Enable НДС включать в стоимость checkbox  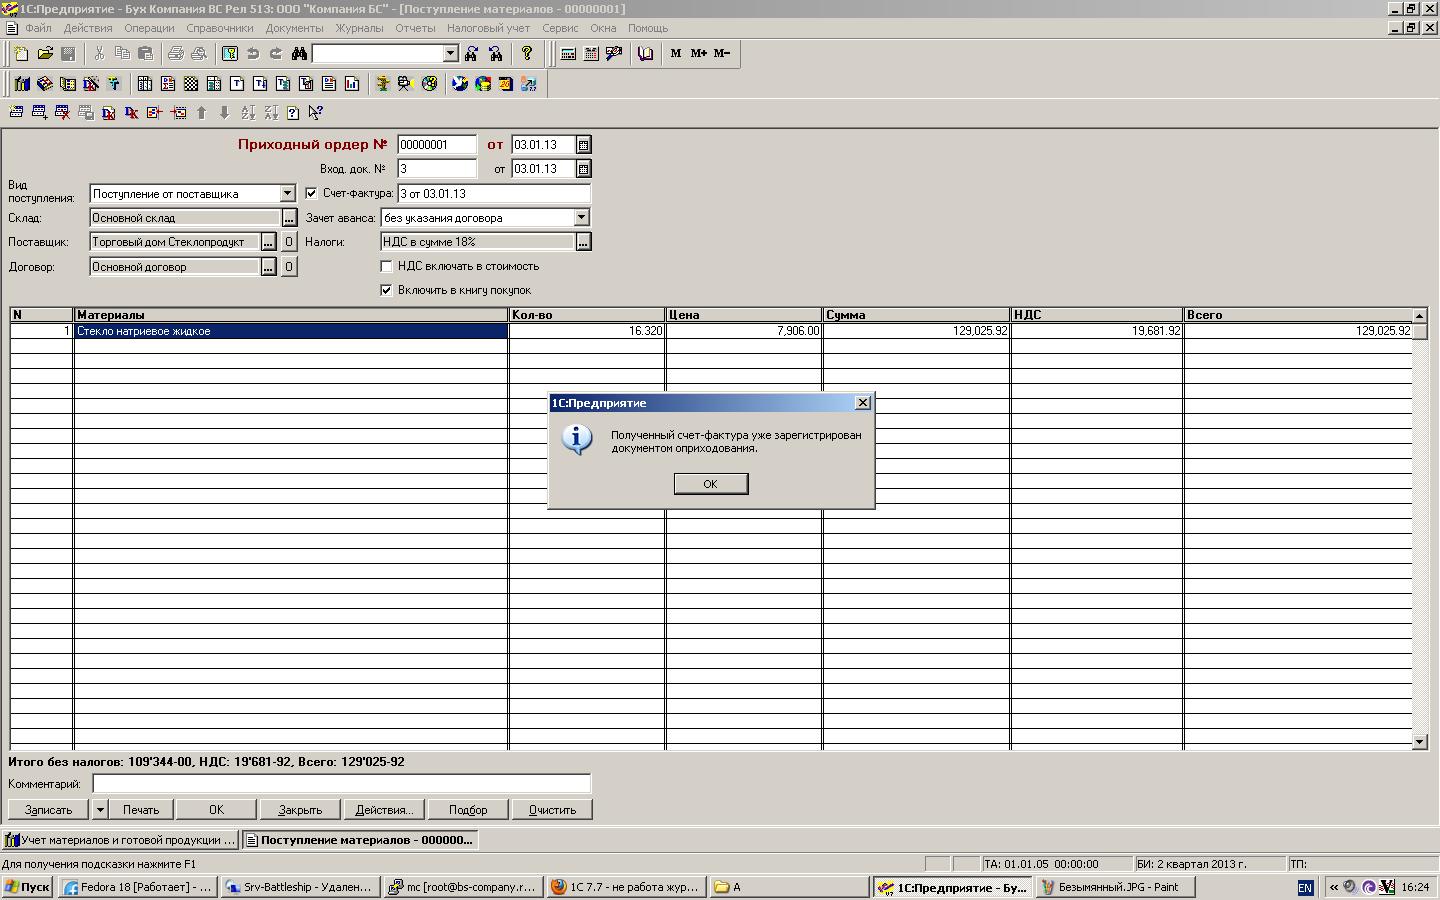[386, 266]
